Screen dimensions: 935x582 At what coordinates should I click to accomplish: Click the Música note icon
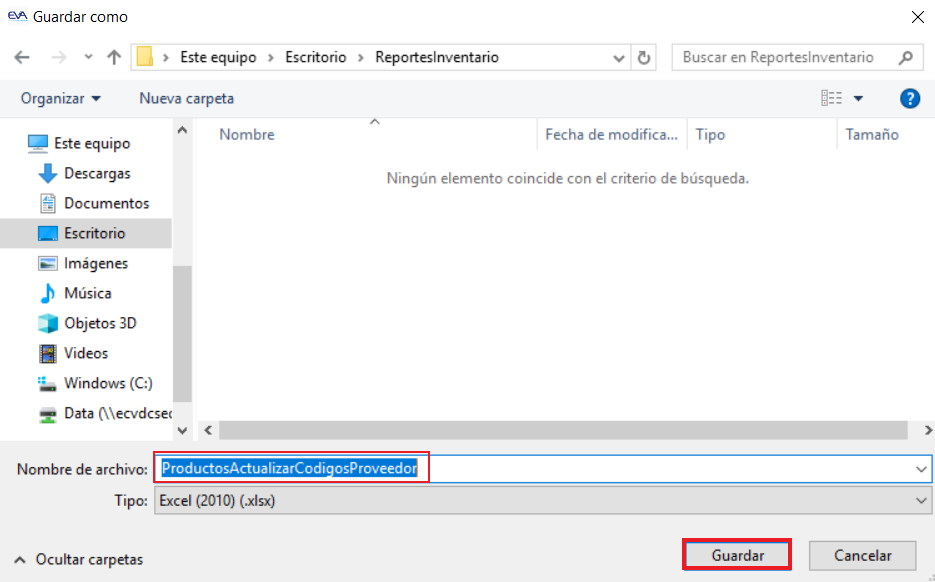(x=48, y=293)
